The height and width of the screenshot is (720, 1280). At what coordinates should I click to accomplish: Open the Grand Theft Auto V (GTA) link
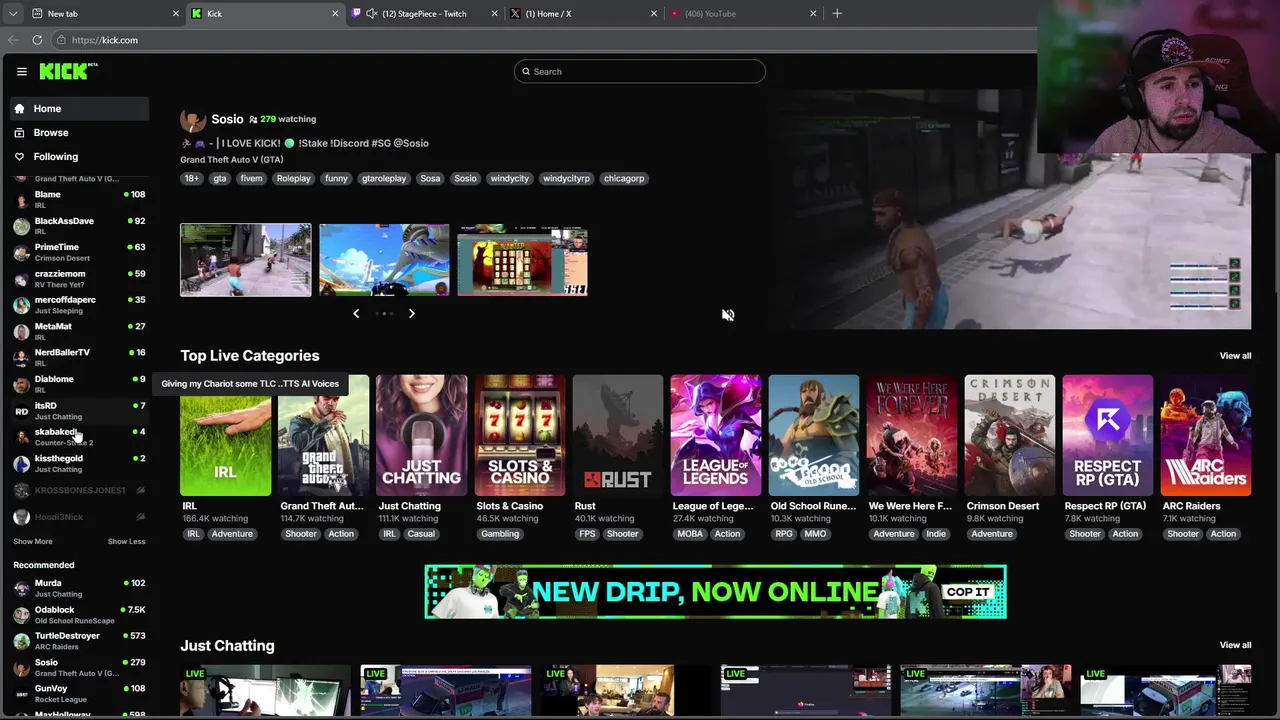231,160
